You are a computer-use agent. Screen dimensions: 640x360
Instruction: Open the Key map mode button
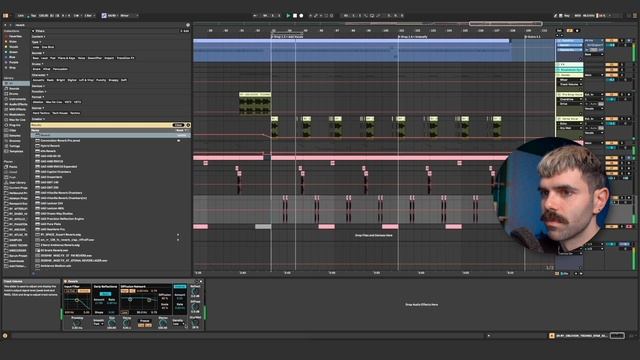pos(567,16)
